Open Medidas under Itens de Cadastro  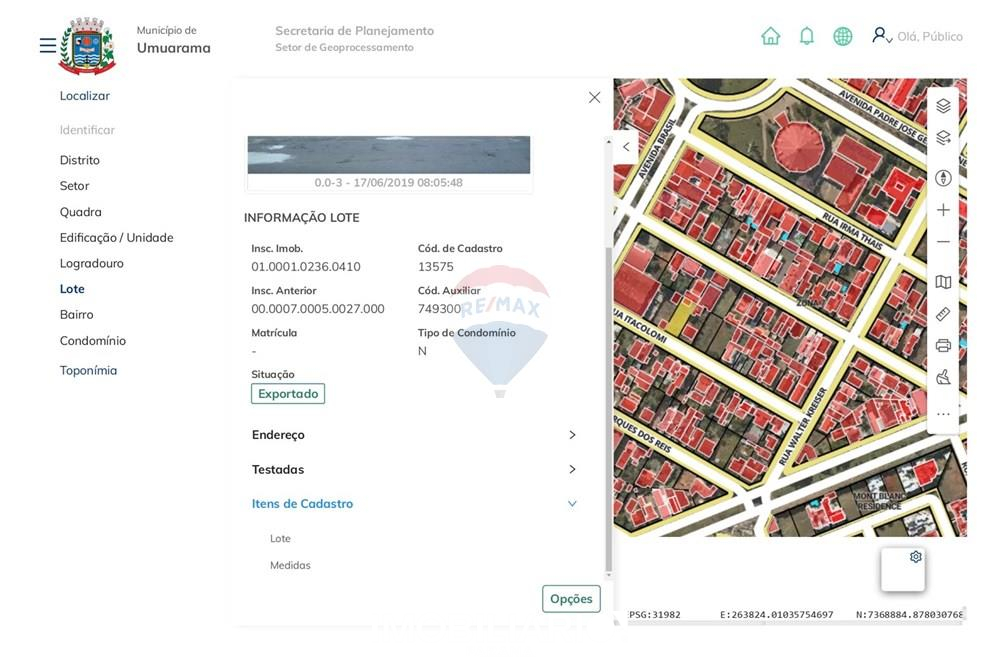tap(290, 565)
